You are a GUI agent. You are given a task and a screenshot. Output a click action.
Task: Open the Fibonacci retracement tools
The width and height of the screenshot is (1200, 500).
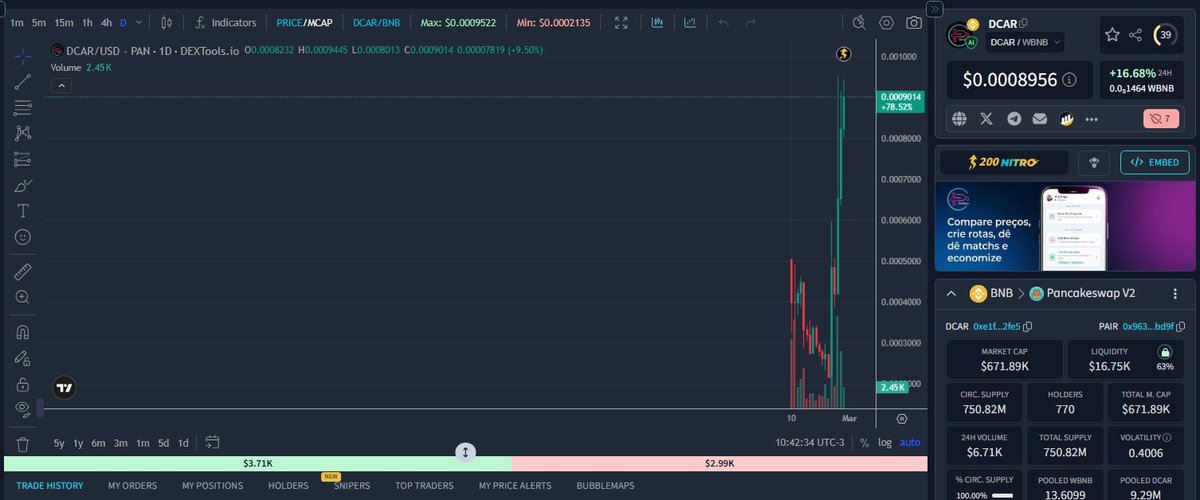click(23, 107)
